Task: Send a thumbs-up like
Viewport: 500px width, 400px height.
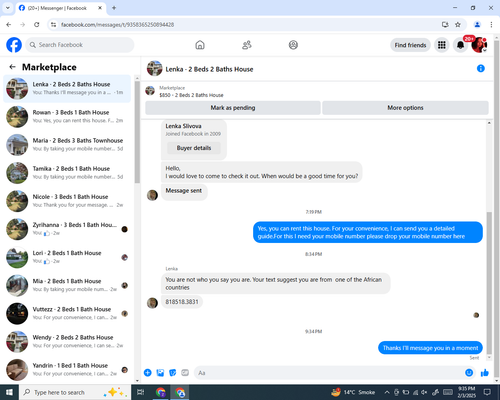Action: pos(485,373)
